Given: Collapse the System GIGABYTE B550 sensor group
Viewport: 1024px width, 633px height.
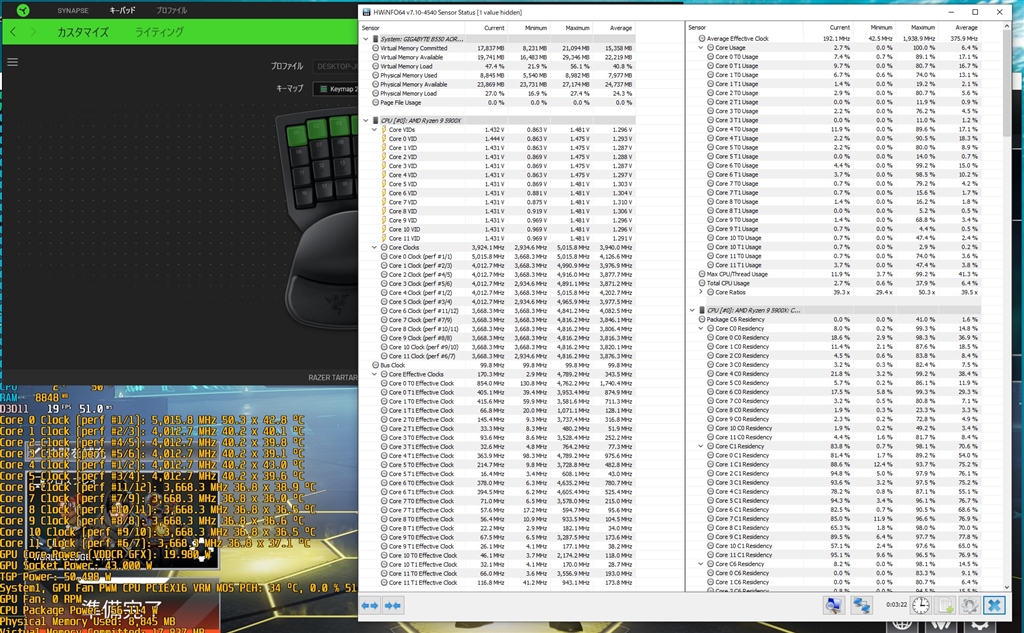Looking at the screenshot, I should pos(365,39).
